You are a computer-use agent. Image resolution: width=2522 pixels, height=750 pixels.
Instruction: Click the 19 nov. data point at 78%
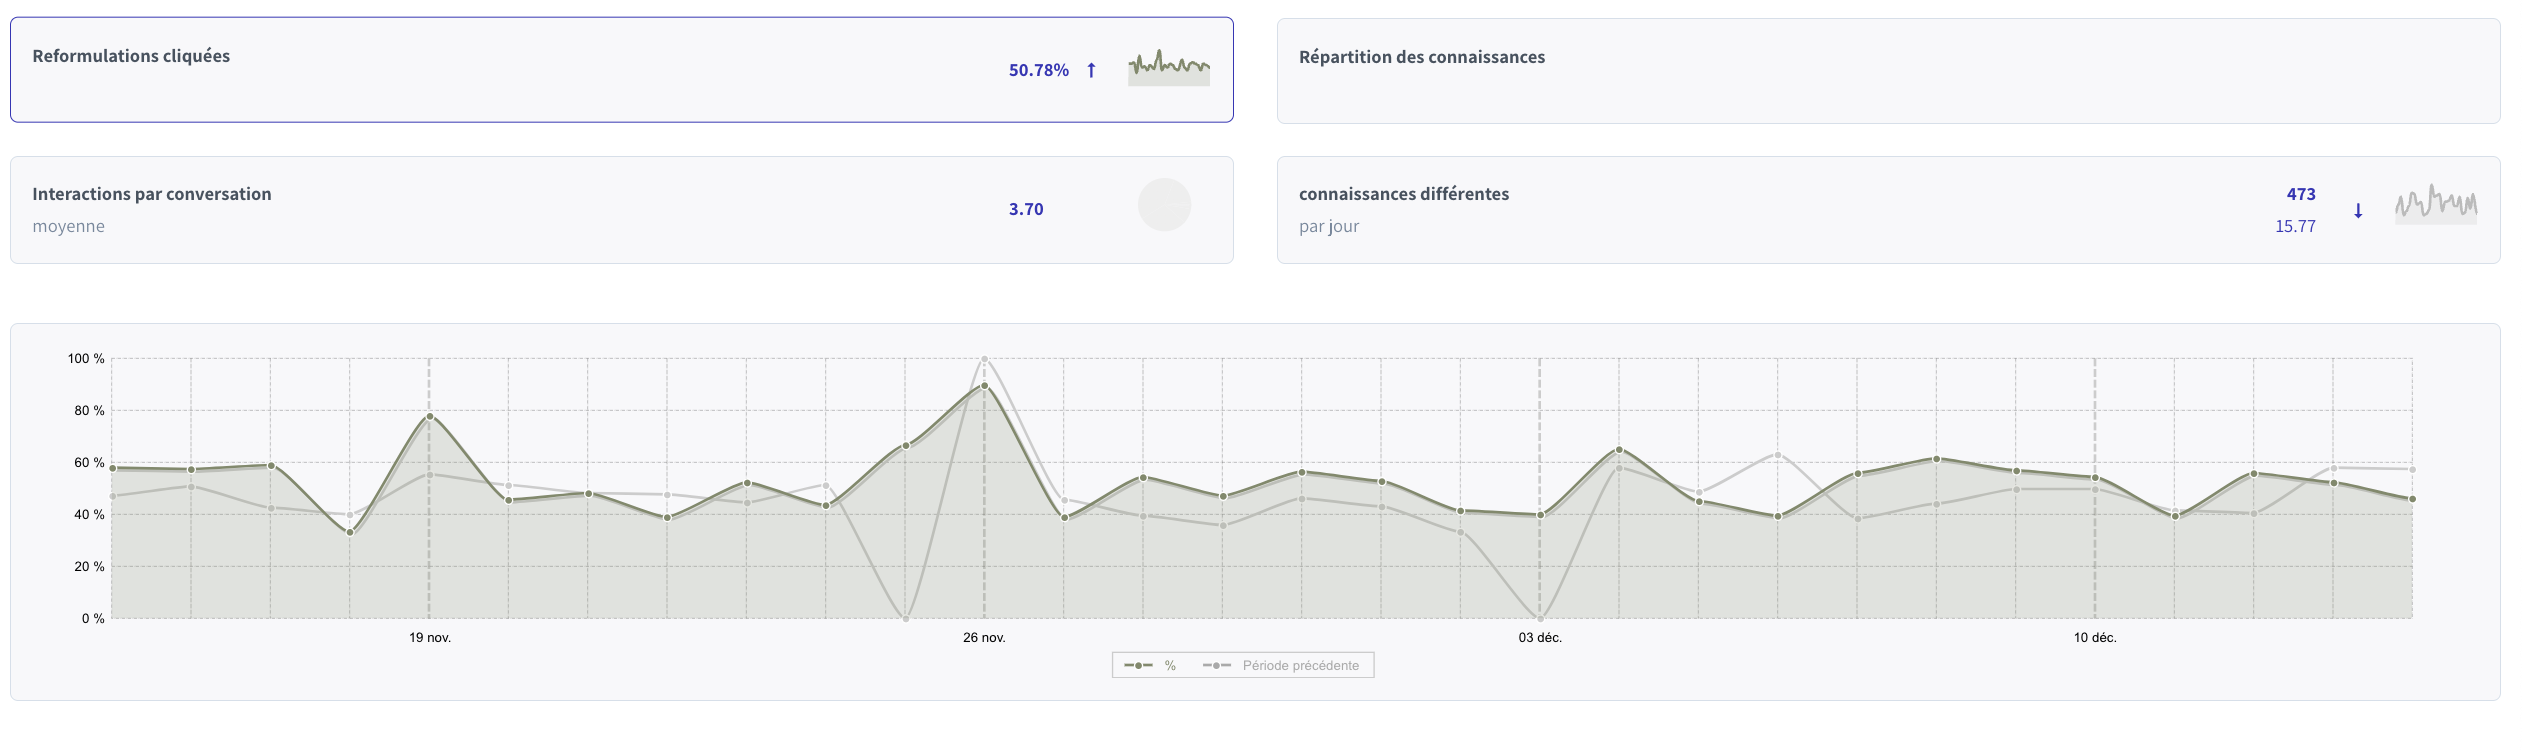(429, 416)
